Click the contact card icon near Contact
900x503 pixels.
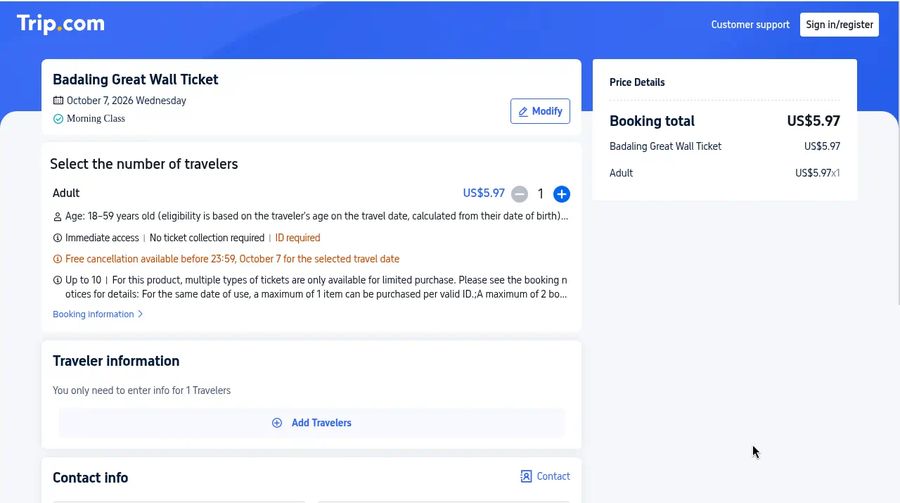pos(526,476)
